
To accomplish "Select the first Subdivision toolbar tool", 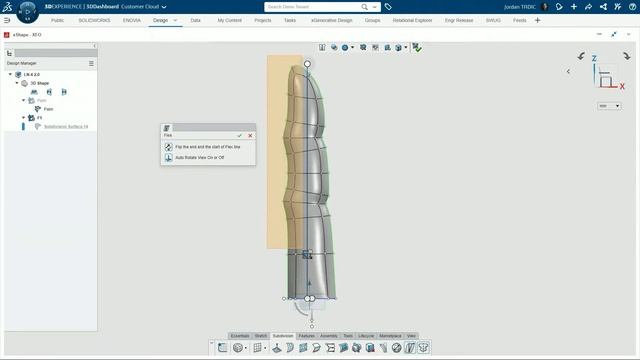I will coord(222,348).
